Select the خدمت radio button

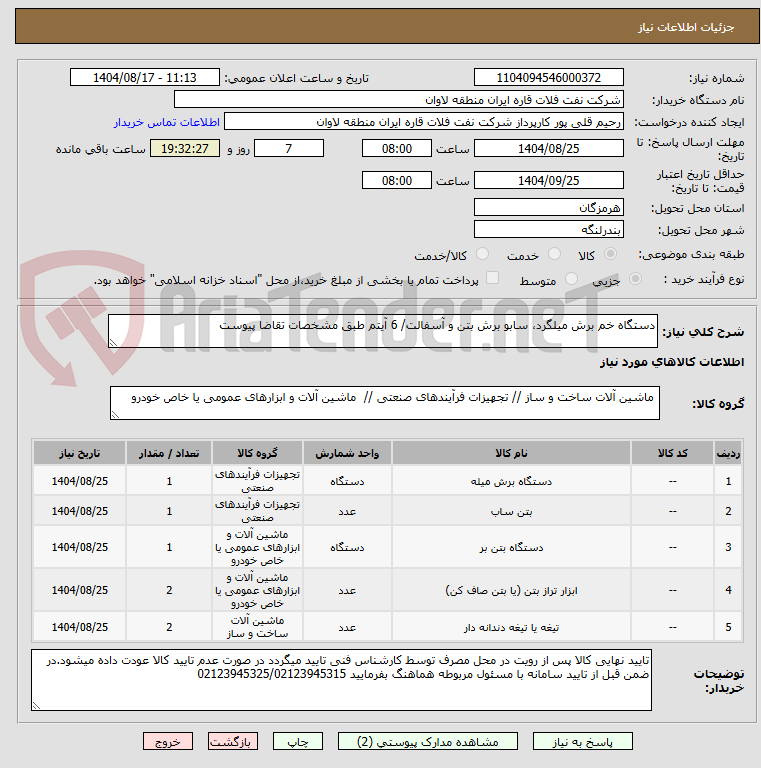tap(554, 254)
